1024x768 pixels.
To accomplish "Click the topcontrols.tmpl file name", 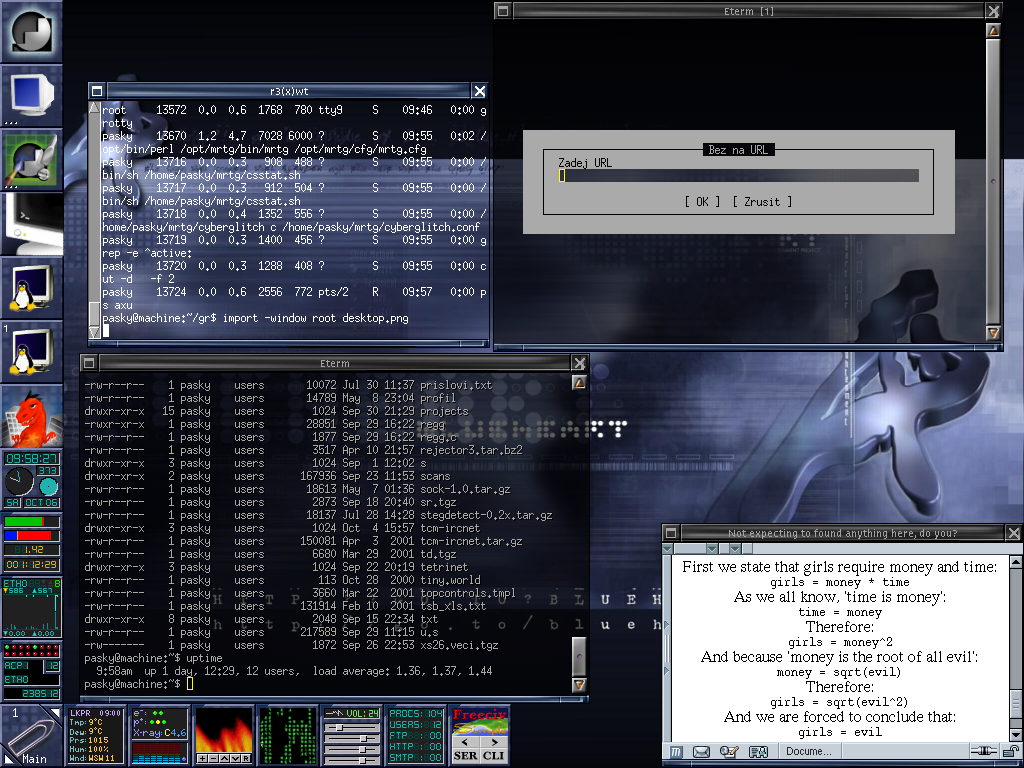I will 468,593.
